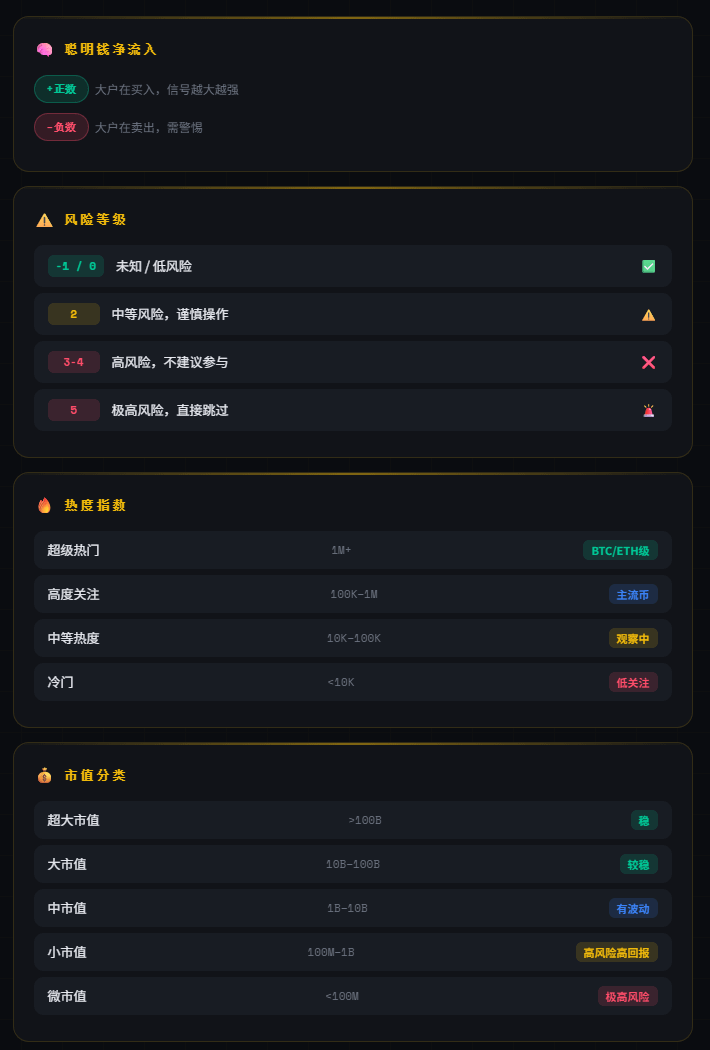The height and width of the screenshot is (1050, 710).
Task: Click the blue 主流币 tag
Action: coord(633,595)
